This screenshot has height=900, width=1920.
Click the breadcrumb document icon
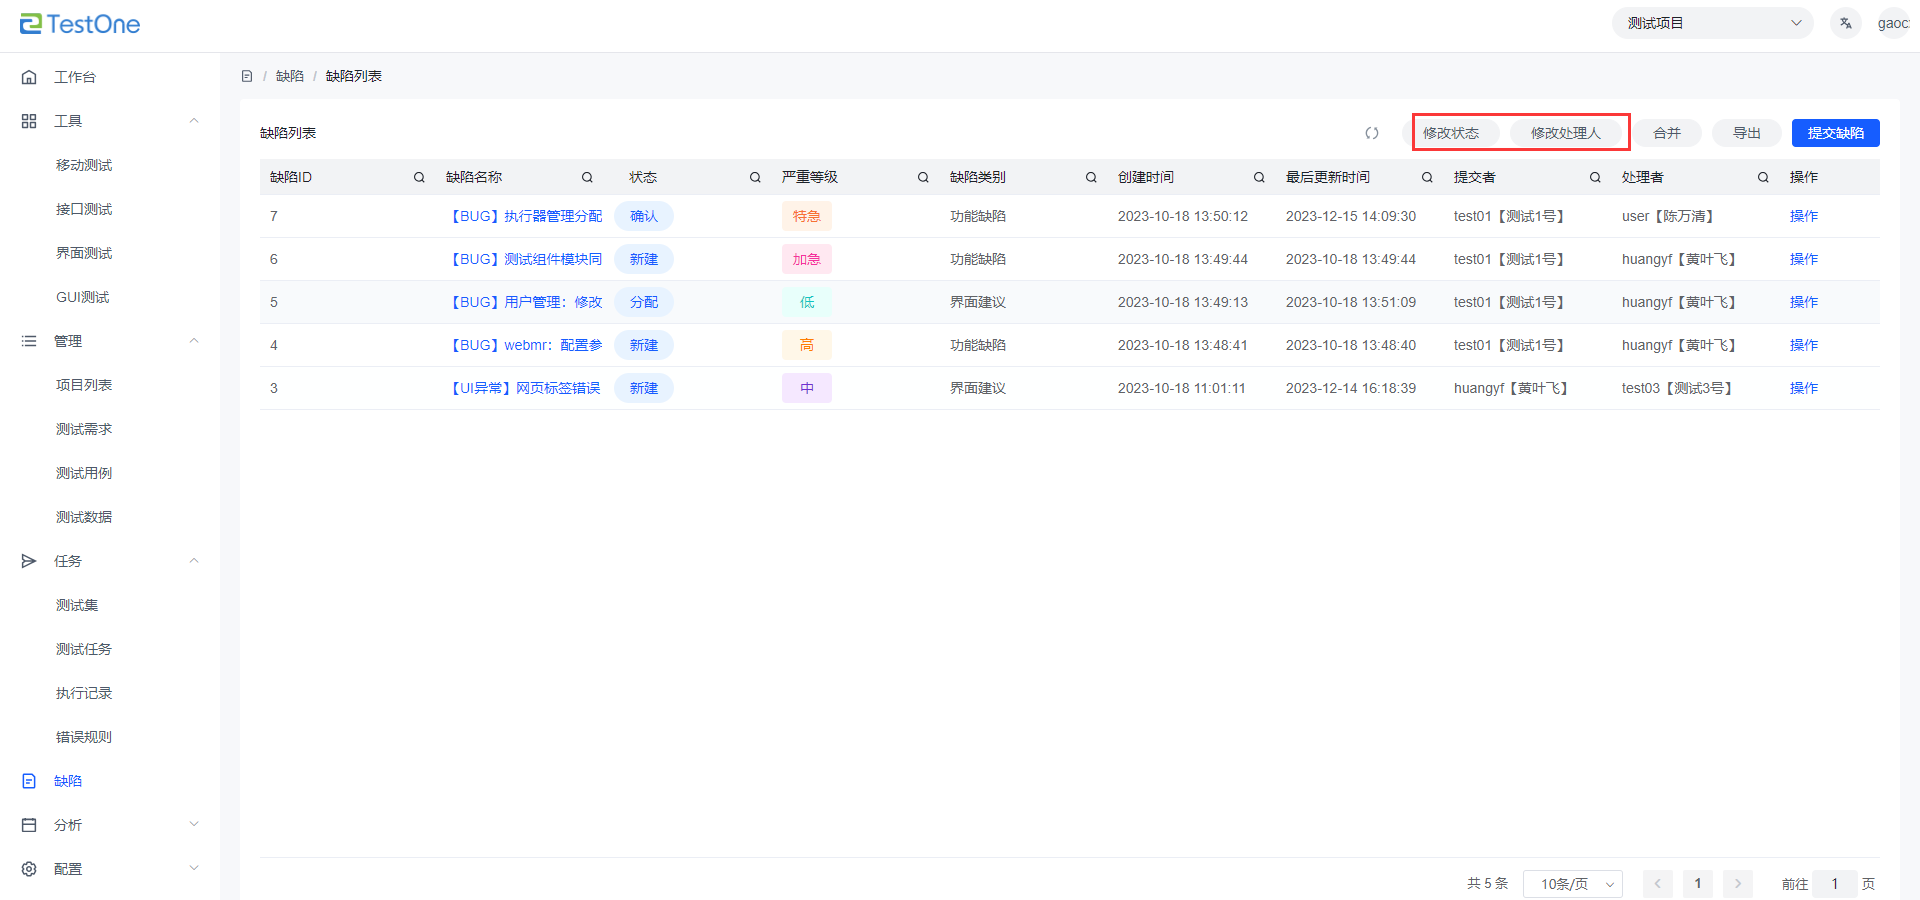[247, 76]
